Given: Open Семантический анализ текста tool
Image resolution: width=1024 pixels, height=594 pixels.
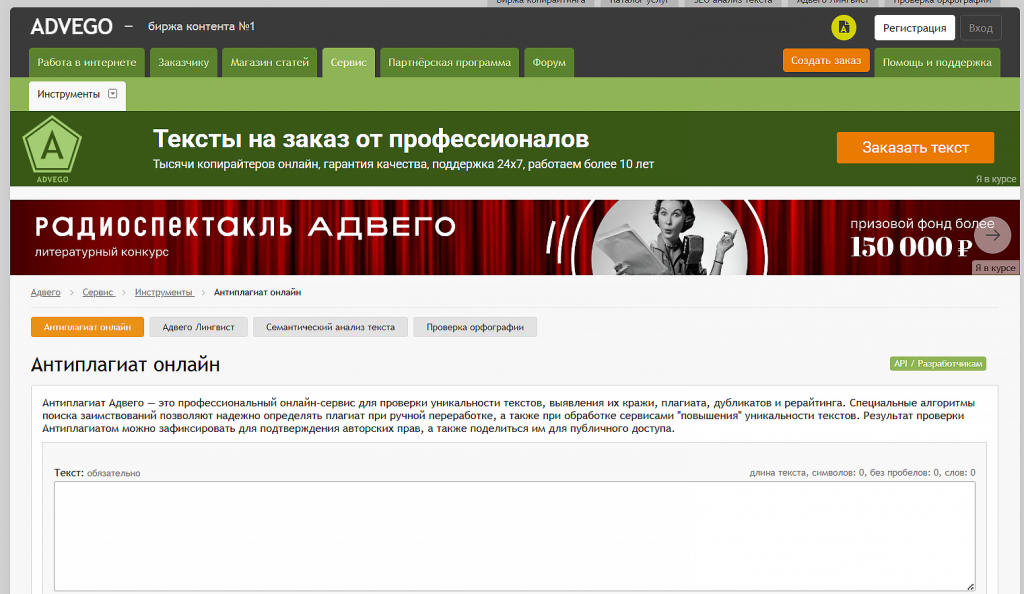Looking at the screenshot, I should 330,327.
